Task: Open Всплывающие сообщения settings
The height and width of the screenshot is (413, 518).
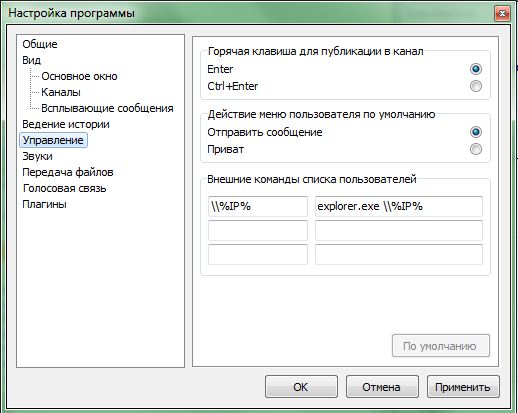Action: click(x=107, y=108)
